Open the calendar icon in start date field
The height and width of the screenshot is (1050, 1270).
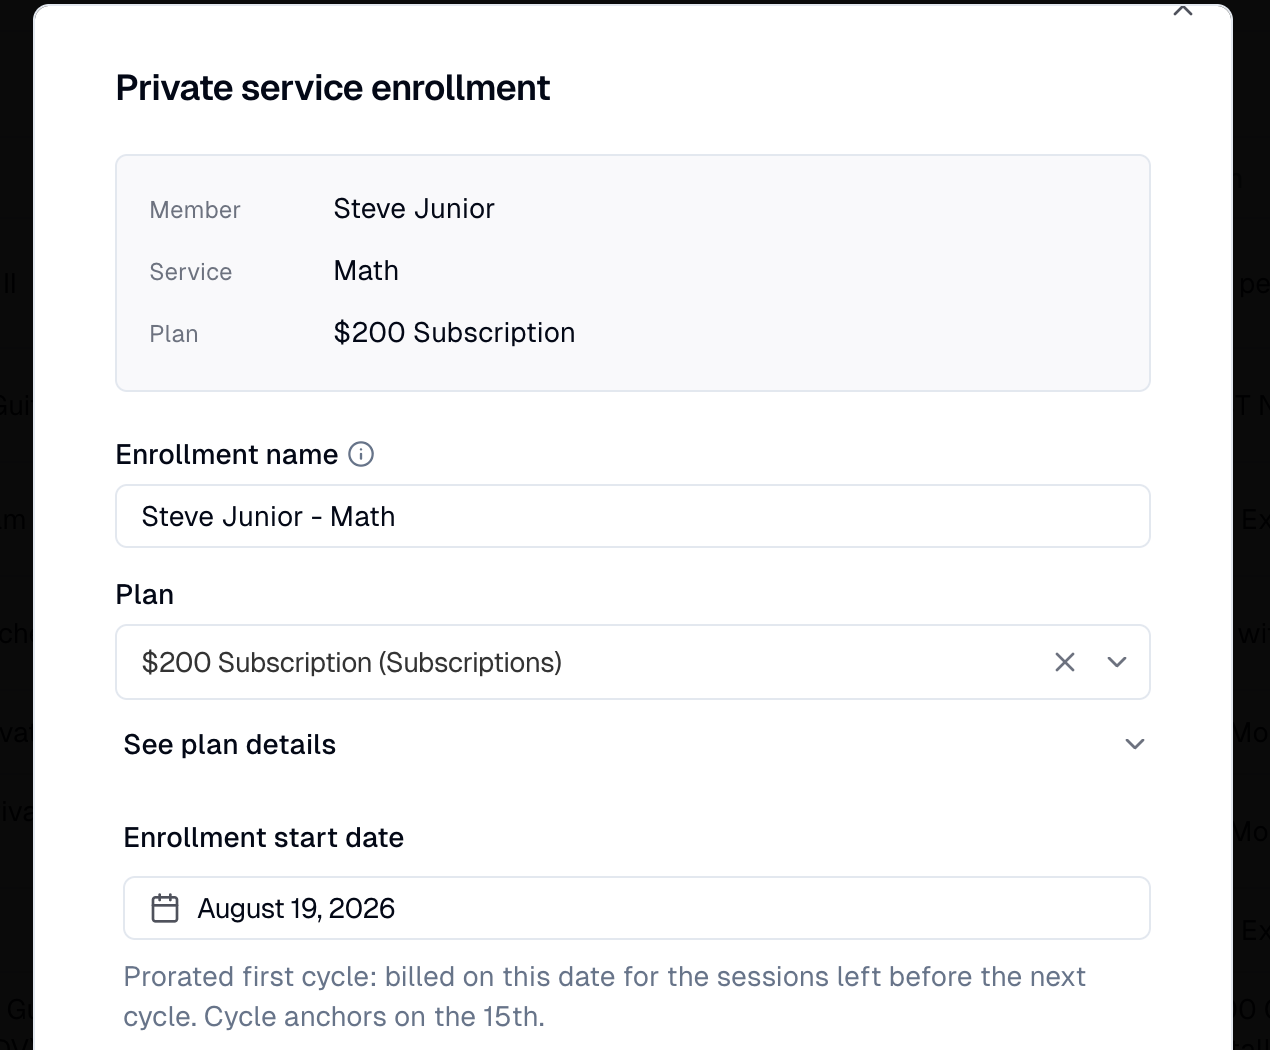click(165, 908)
